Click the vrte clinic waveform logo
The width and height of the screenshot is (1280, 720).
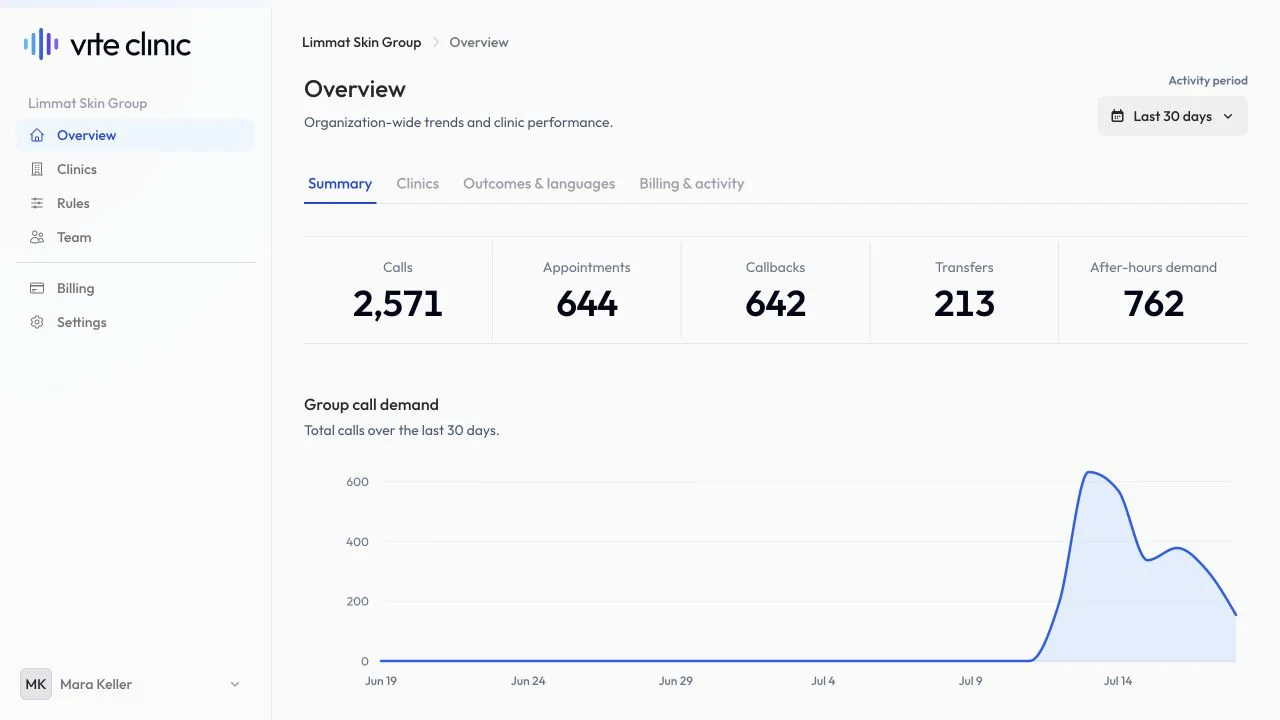pyautogui.click(x=41, y=44)
